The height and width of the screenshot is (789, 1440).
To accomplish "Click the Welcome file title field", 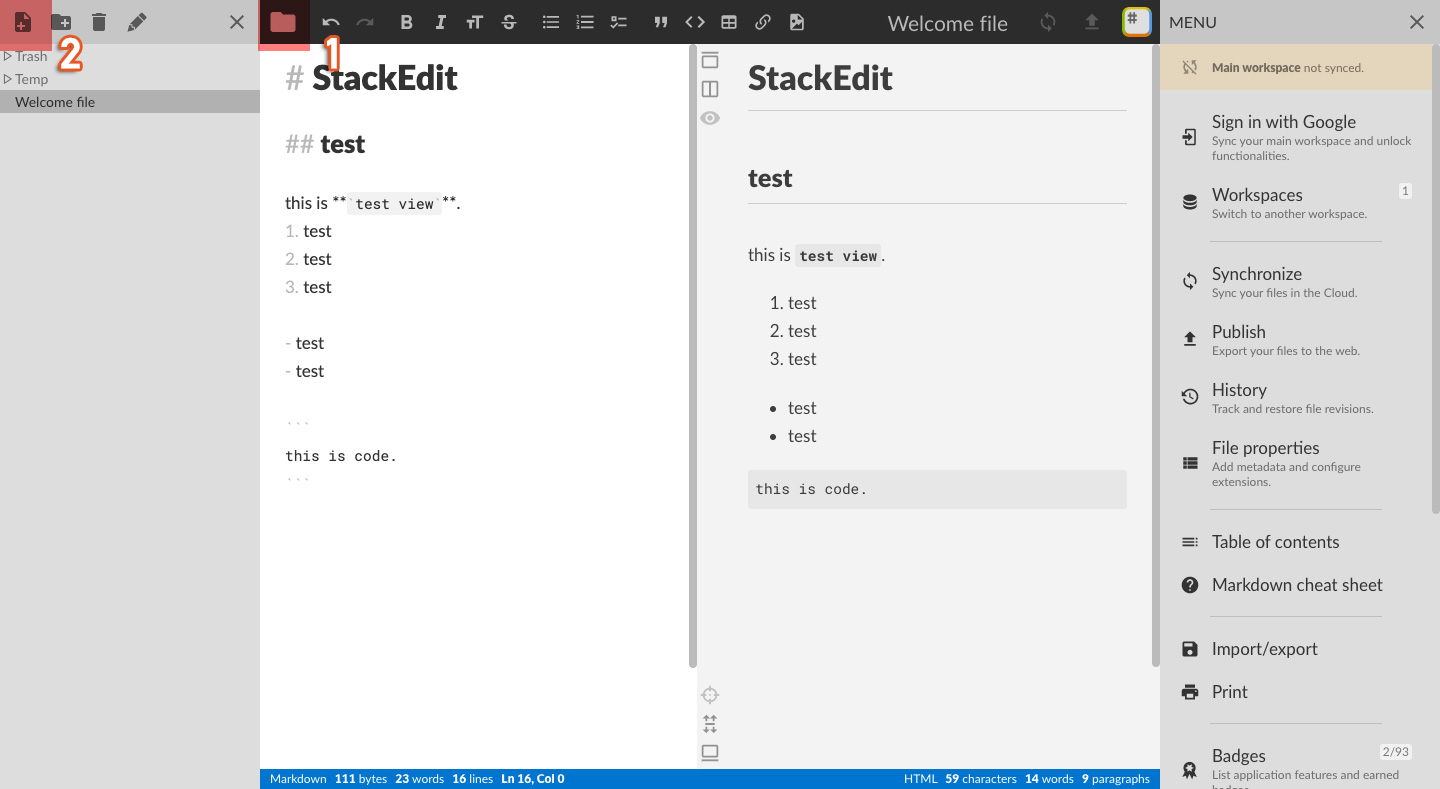I will click(947, 24).
